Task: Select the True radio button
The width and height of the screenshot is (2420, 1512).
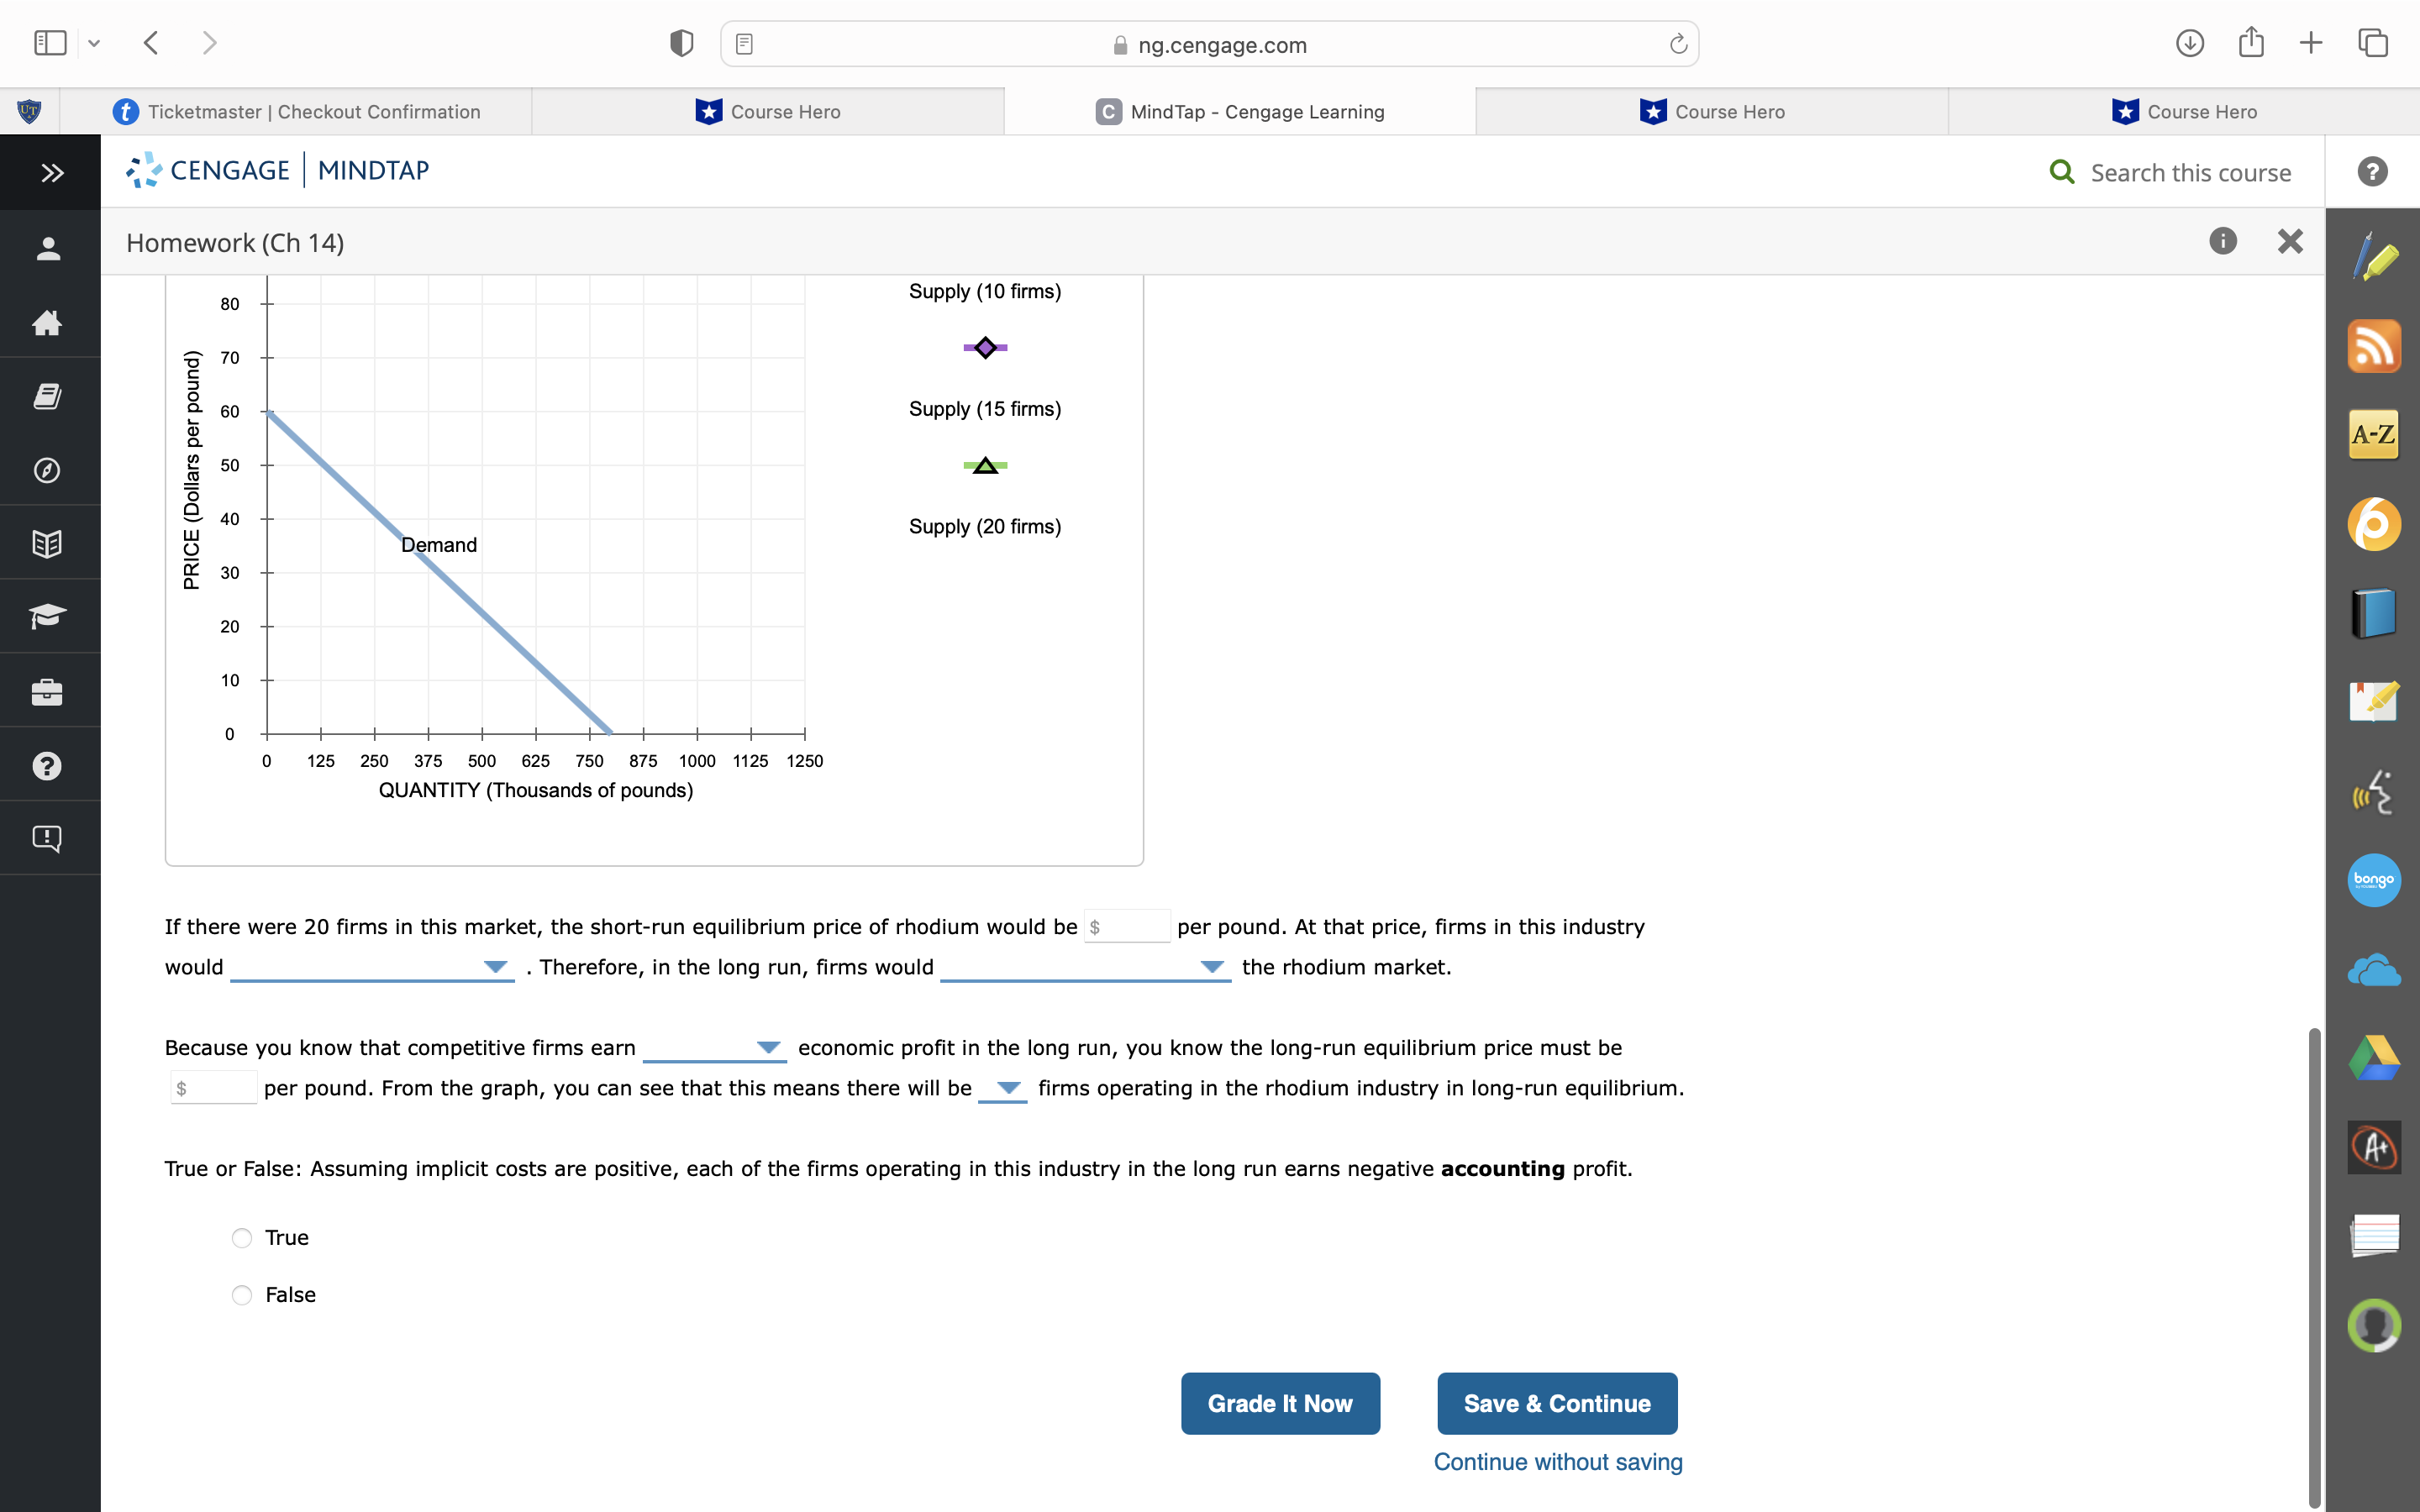Action: coord(241,1238)
